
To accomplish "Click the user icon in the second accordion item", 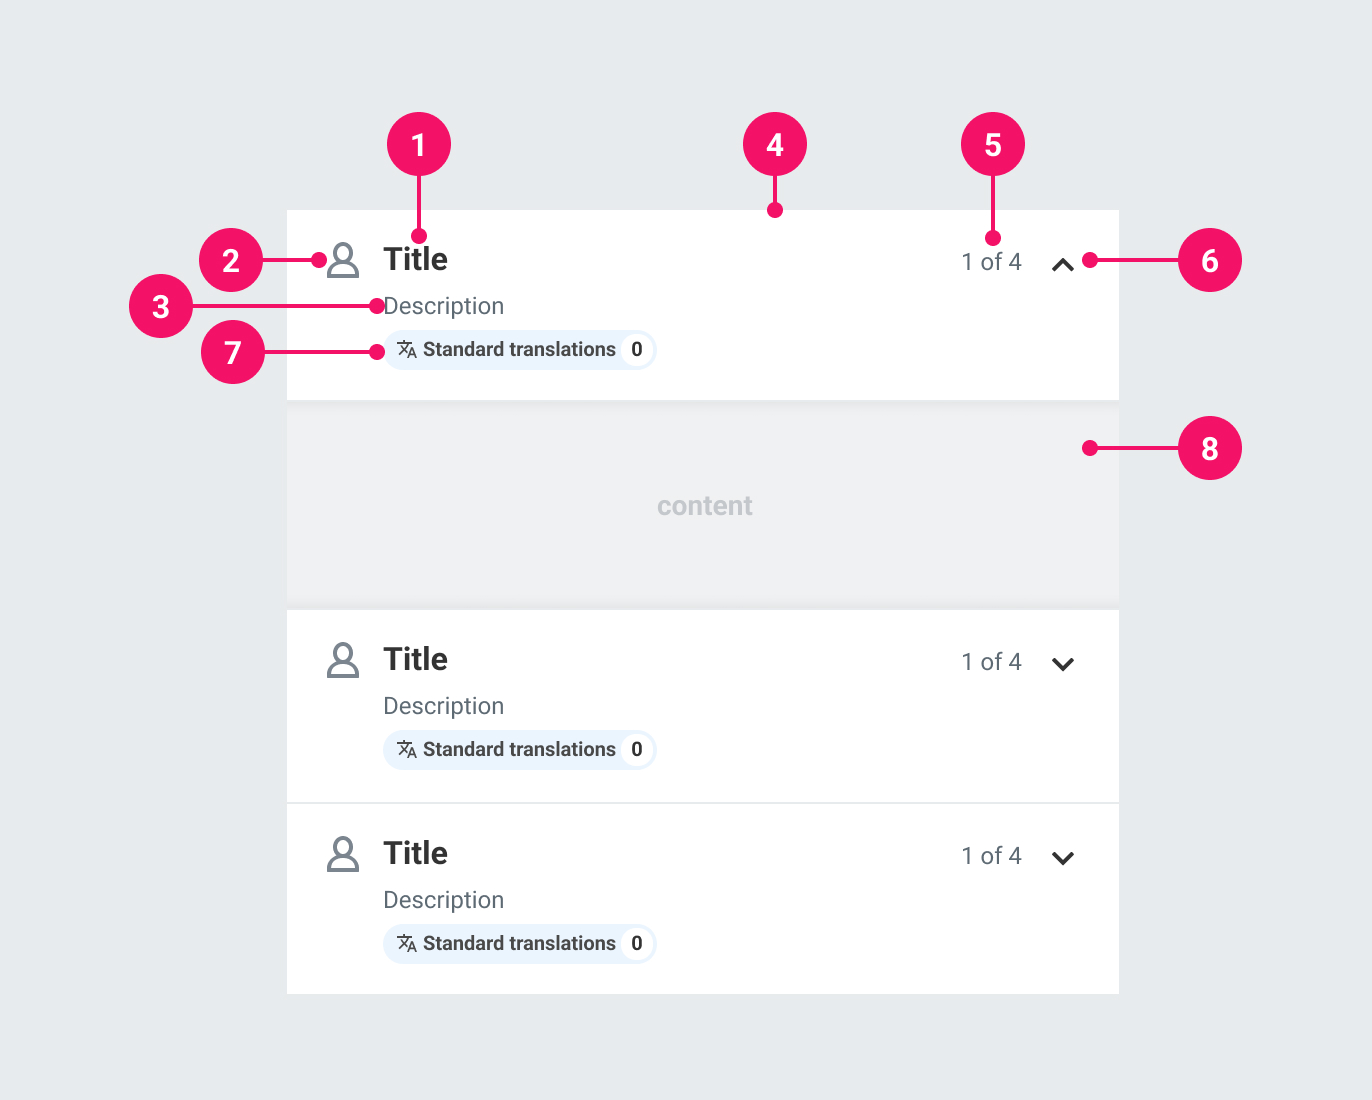I will click(343, 660).
